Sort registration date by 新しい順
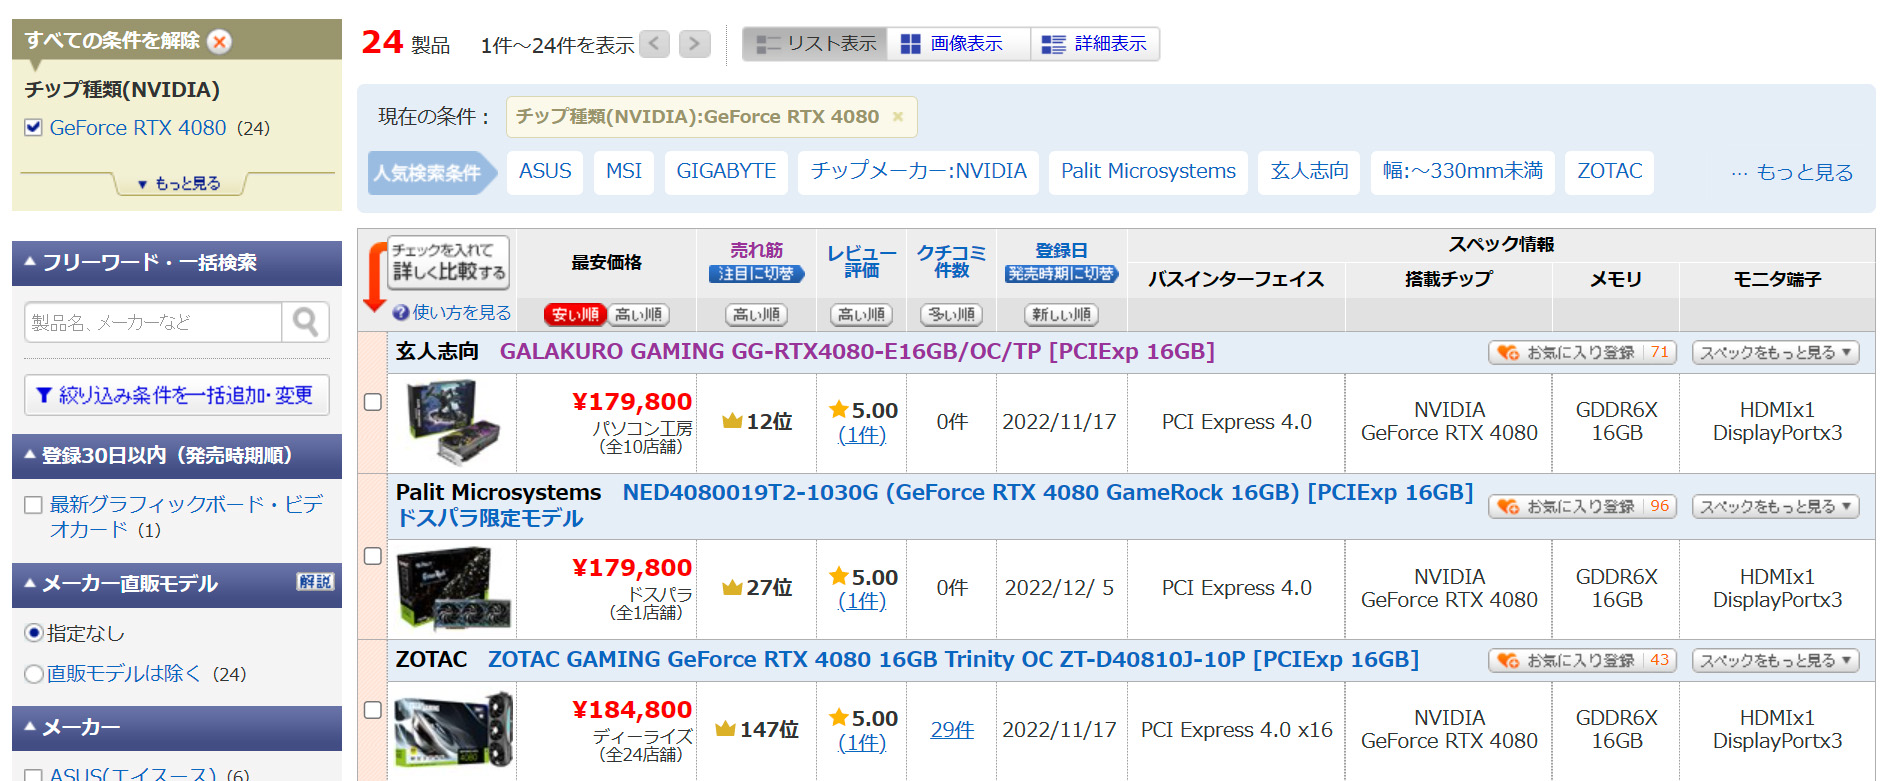The width and height of the screenshot is (1888, 781). (x=1061, y=315)
